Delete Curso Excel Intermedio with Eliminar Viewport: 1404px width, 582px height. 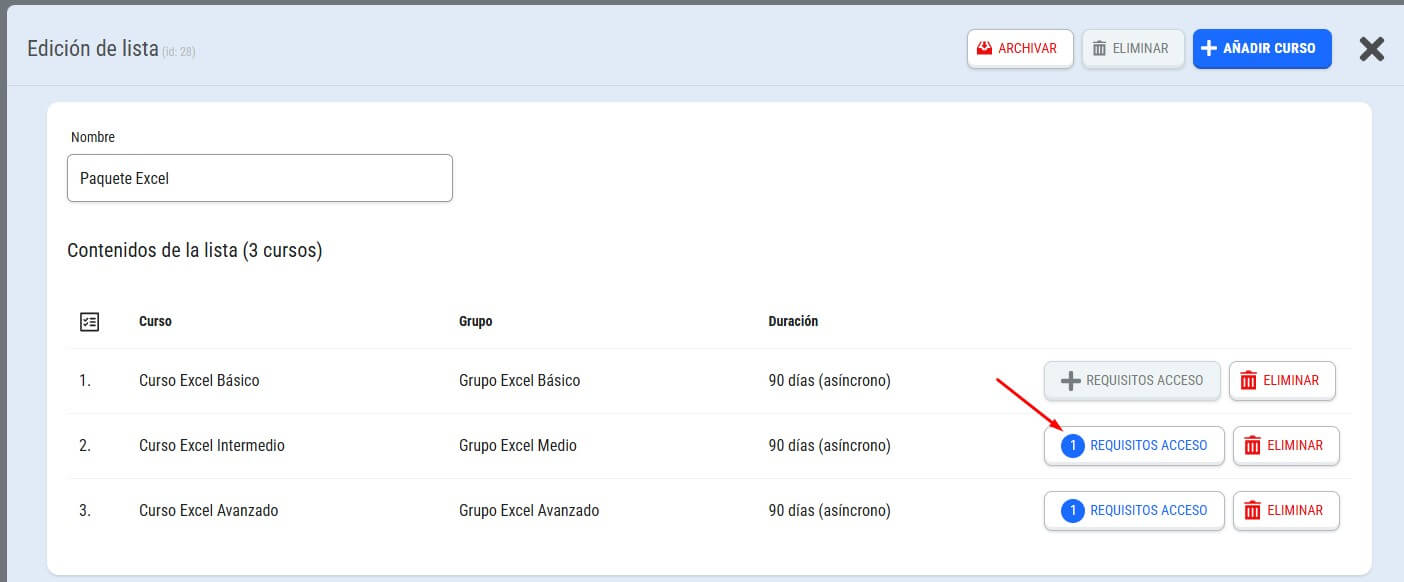(x=1286, y=446)
